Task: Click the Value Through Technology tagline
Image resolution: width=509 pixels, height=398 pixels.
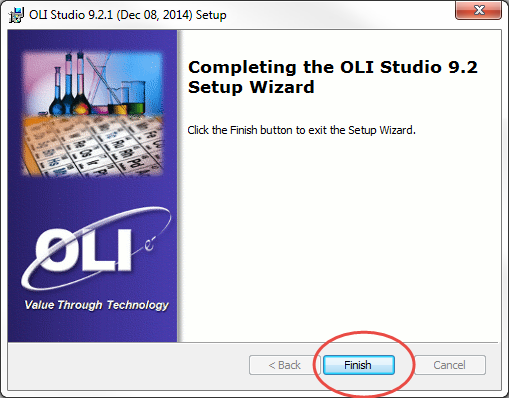Action: (97, 305)
